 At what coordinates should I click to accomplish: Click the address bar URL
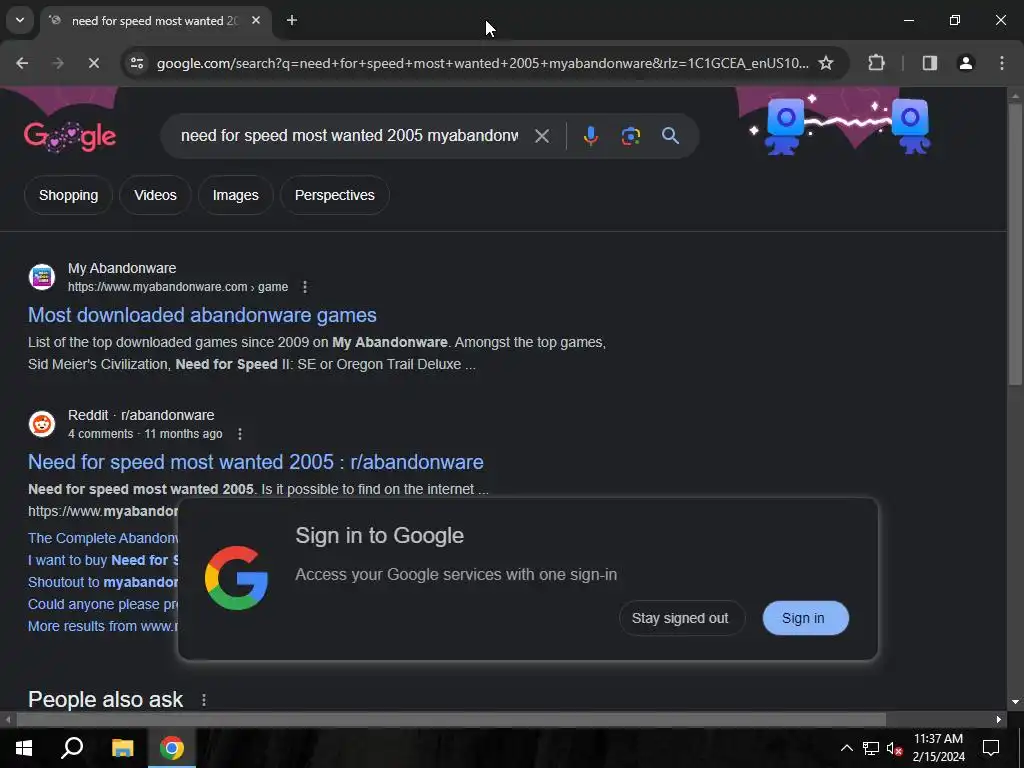tap(483, 63)
